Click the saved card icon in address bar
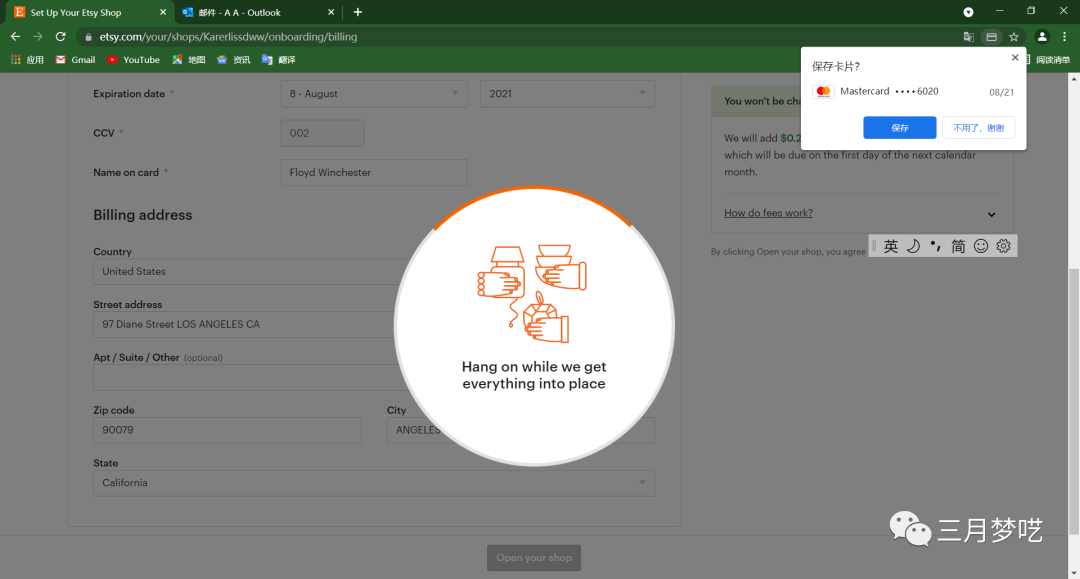1080x579 pixels. (991, 37)
